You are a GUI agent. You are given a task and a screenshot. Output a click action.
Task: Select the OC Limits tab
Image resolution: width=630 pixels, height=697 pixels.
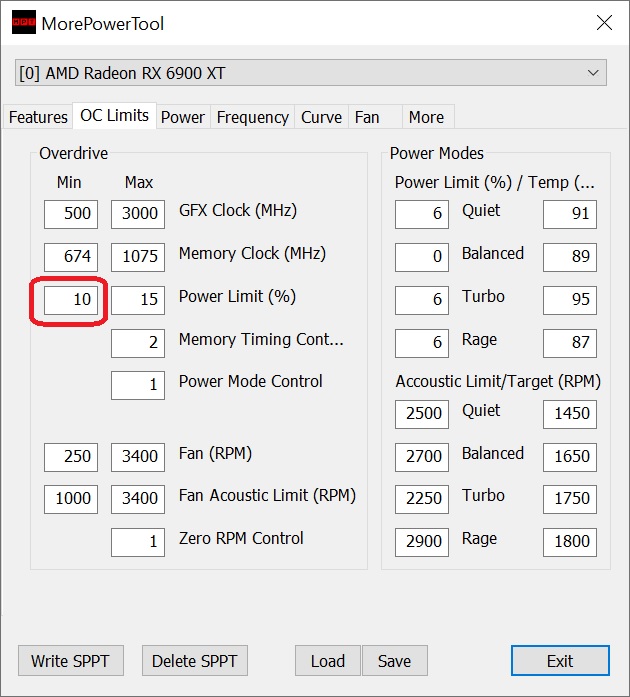(x=114, y=116)
